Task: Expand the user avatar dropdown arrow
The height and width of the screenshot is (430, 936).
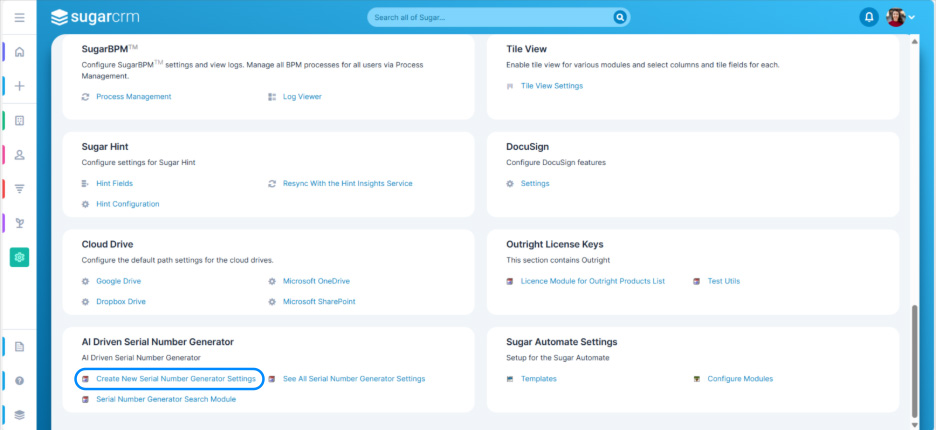Action: tap(912, 18)
